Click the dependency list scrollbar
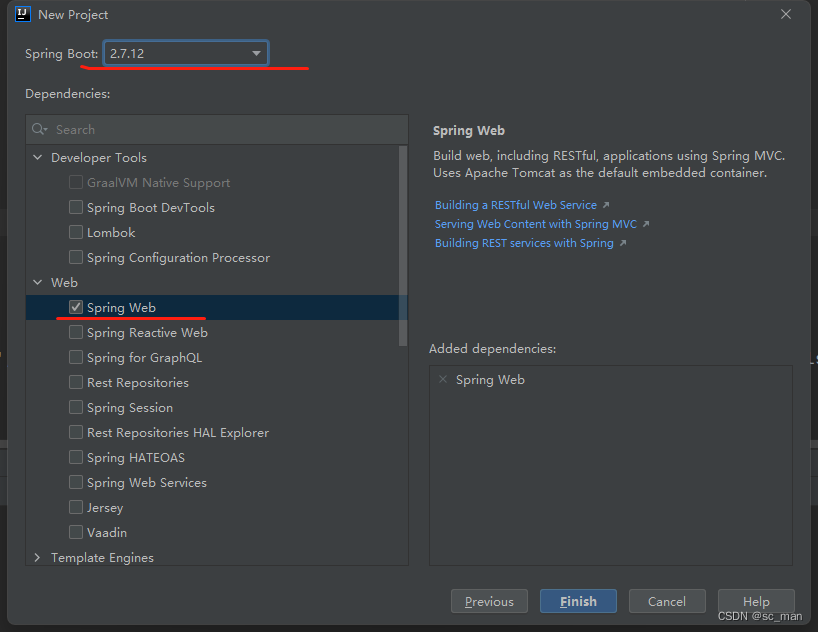Image resolution: width=818 pixels, height=632 pixels. point(403,246)
